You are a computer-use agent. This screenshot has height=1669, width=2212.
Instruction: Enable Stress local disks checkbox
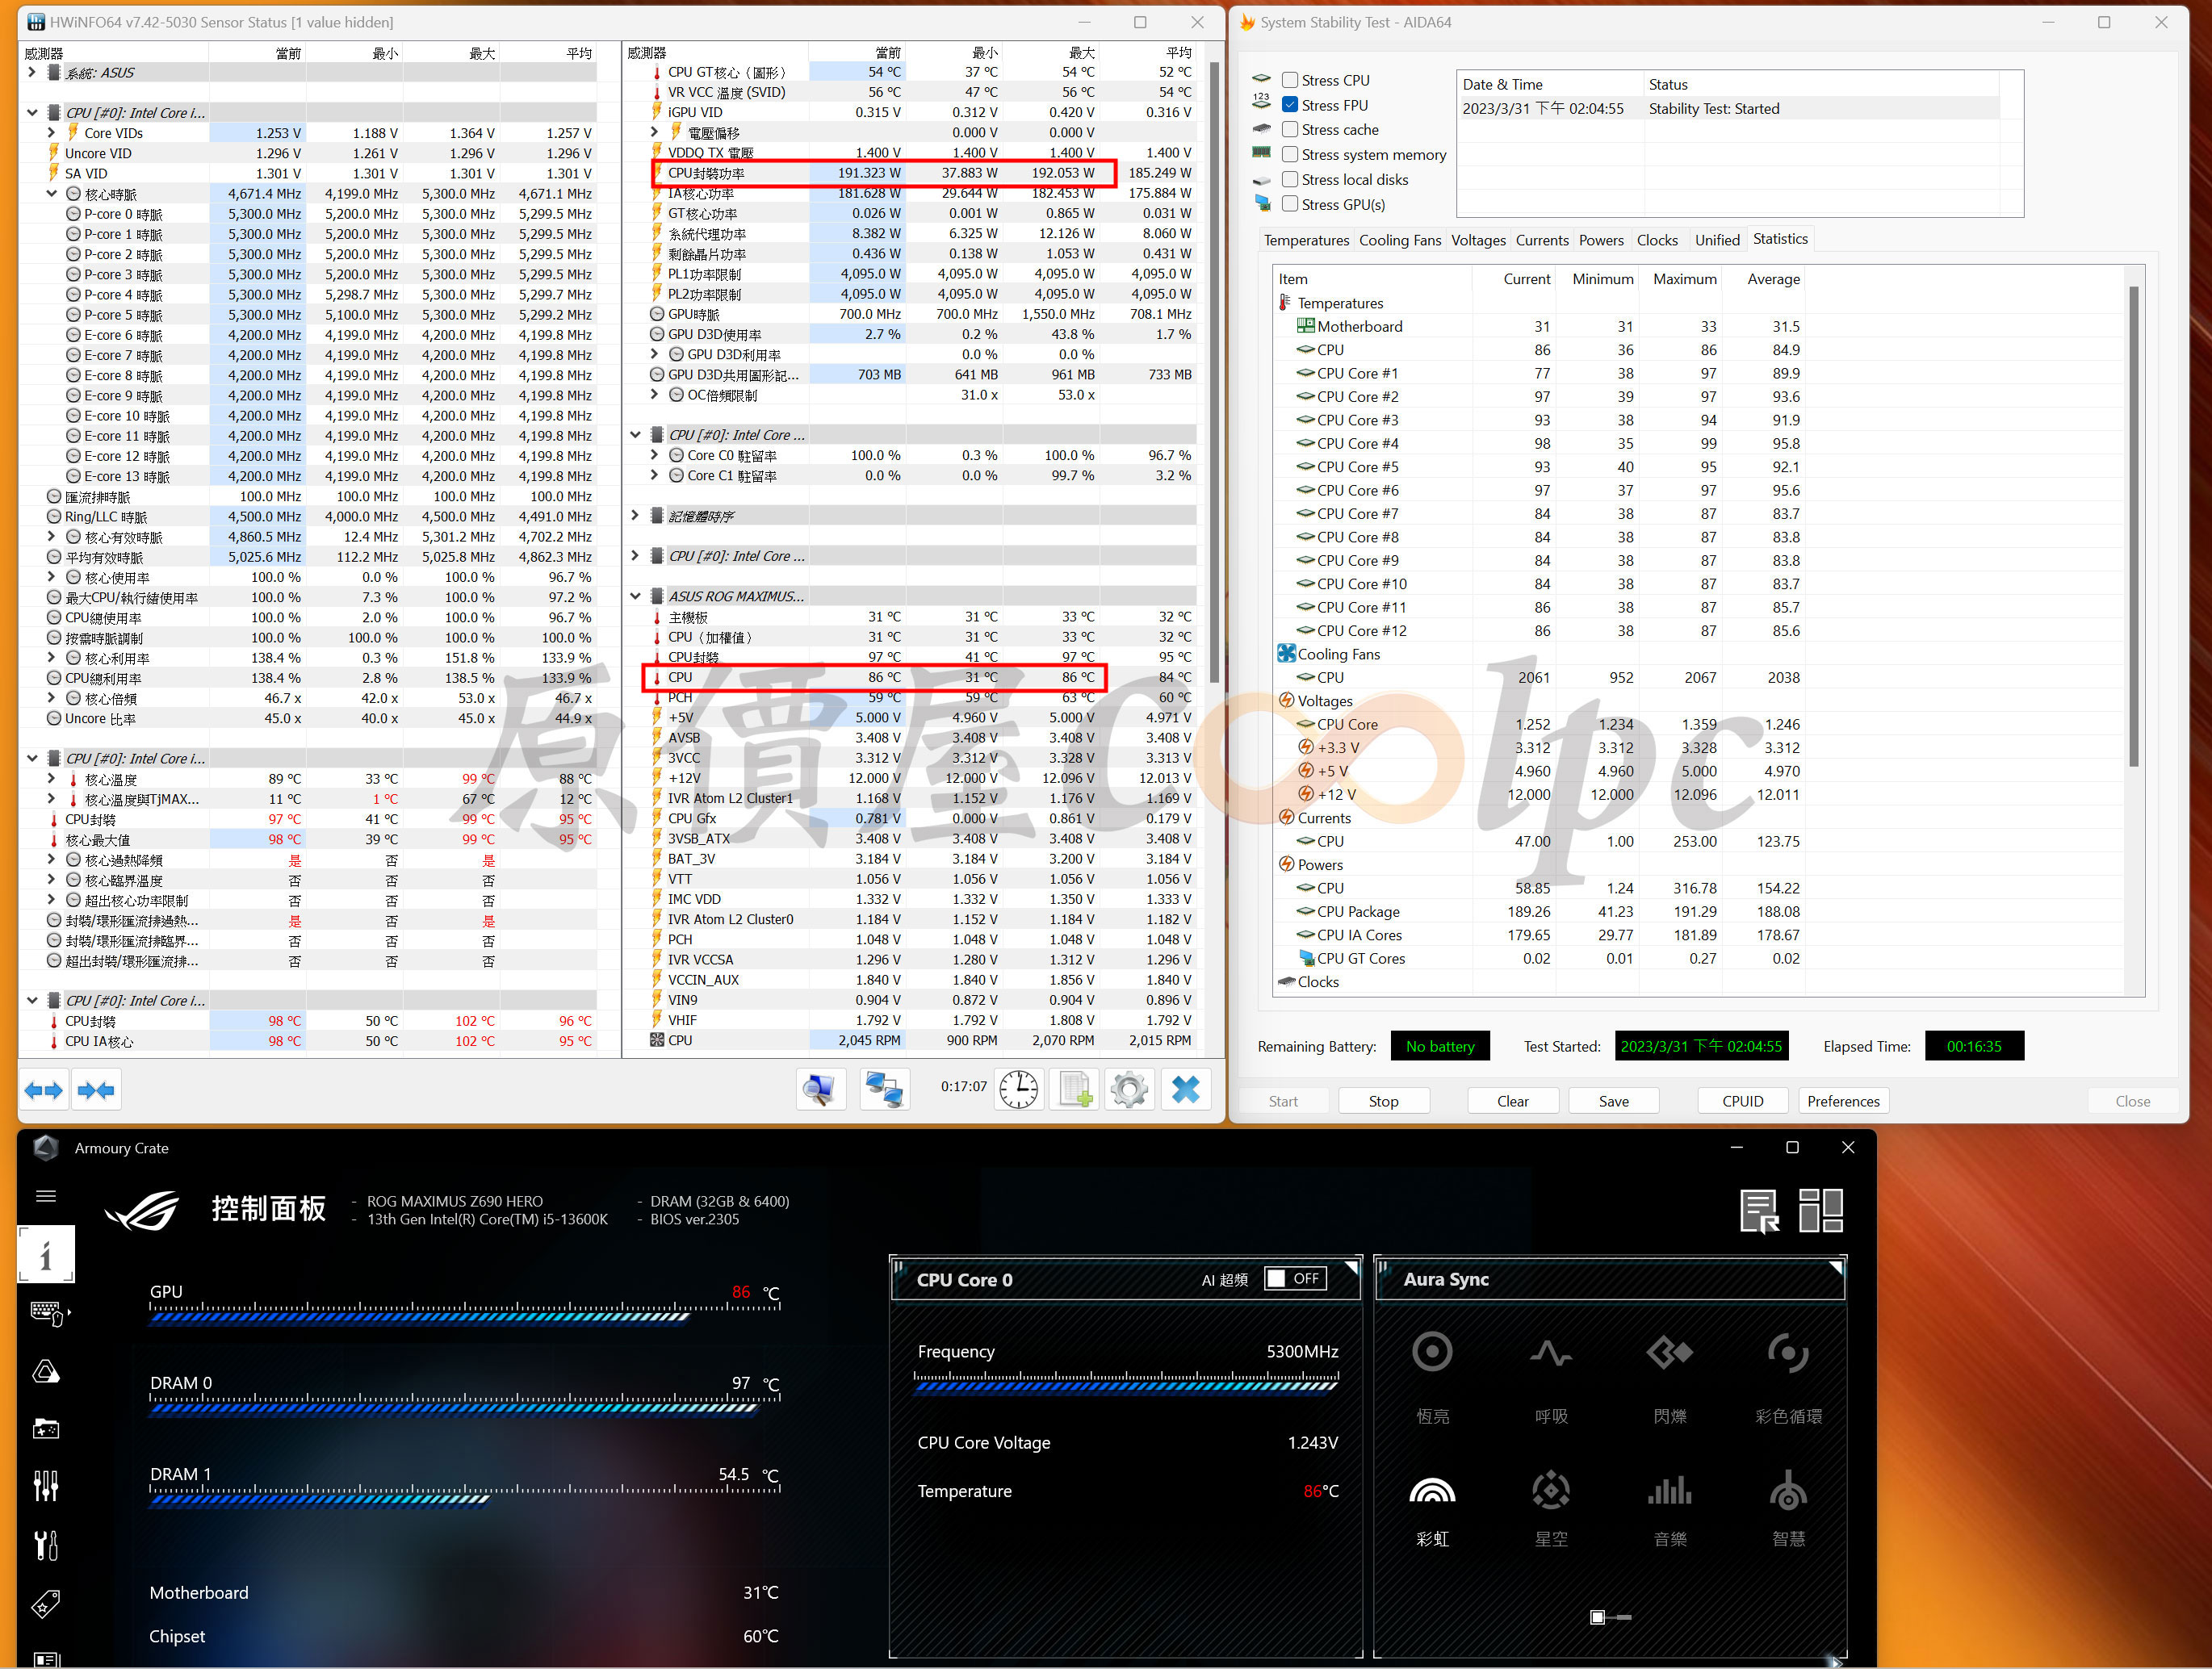click(x=1290, y=179)
